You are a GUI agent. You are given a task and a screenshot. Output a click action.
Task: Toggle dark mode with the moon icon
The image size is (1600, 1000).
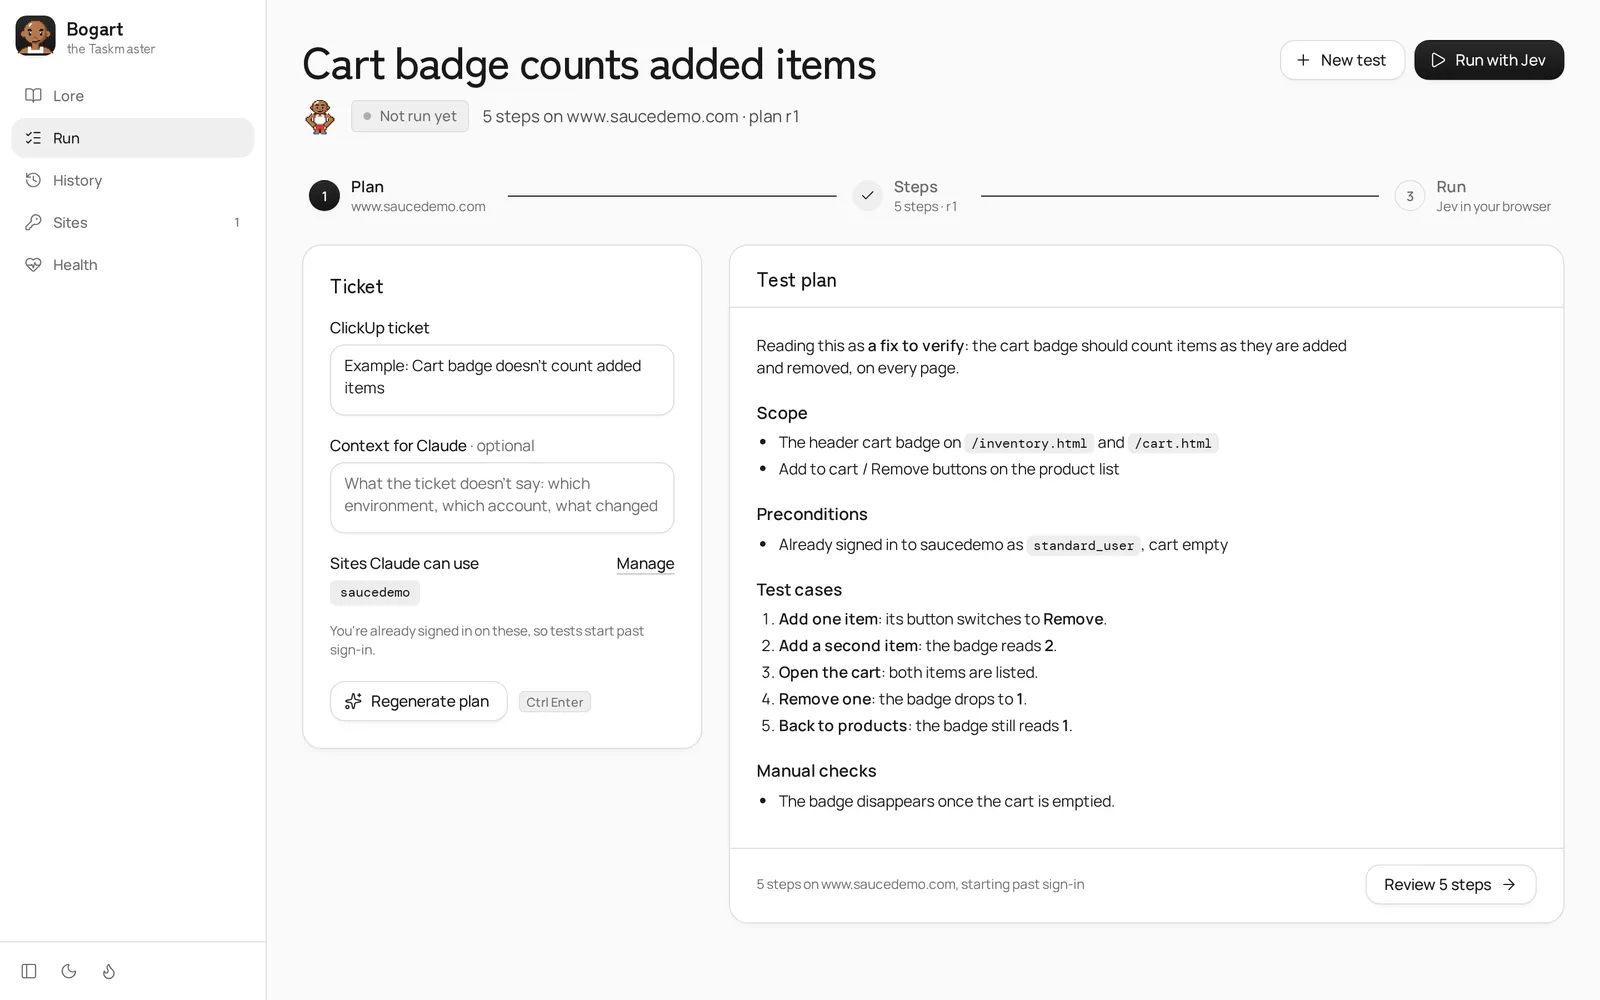[x=69, y=971]
